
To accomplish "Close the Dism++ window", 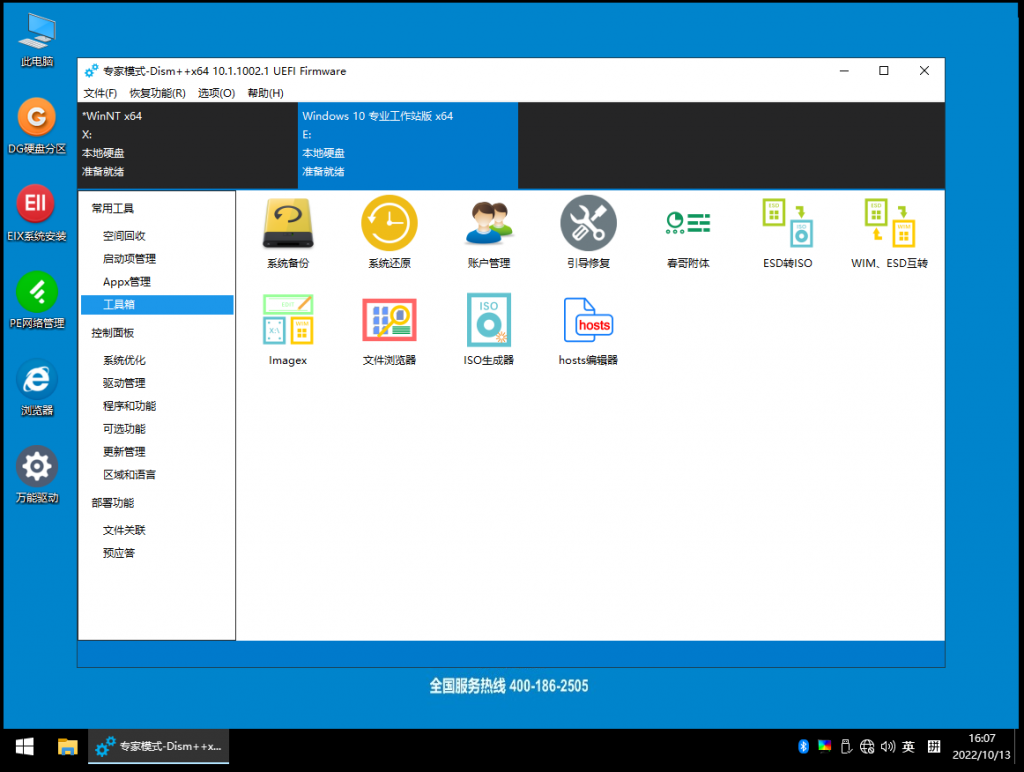I will click(924, 71).
